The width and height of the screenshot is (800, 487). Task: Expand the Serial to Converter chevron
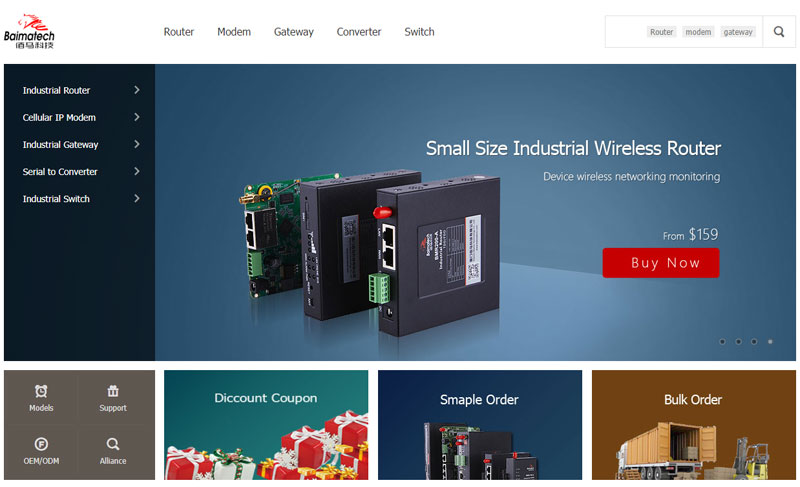tap(137, 171)
